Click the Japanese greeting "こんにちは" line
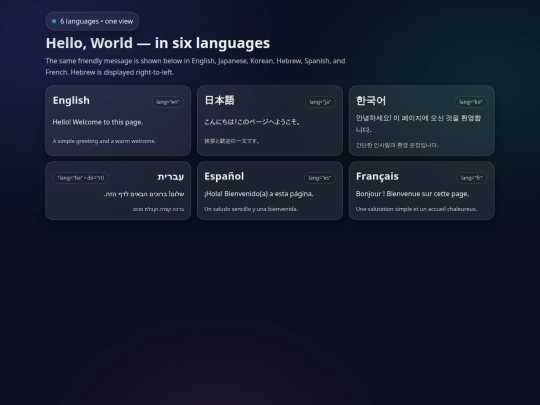This screenshot has width=540, height=405. (x=252, y=122)
